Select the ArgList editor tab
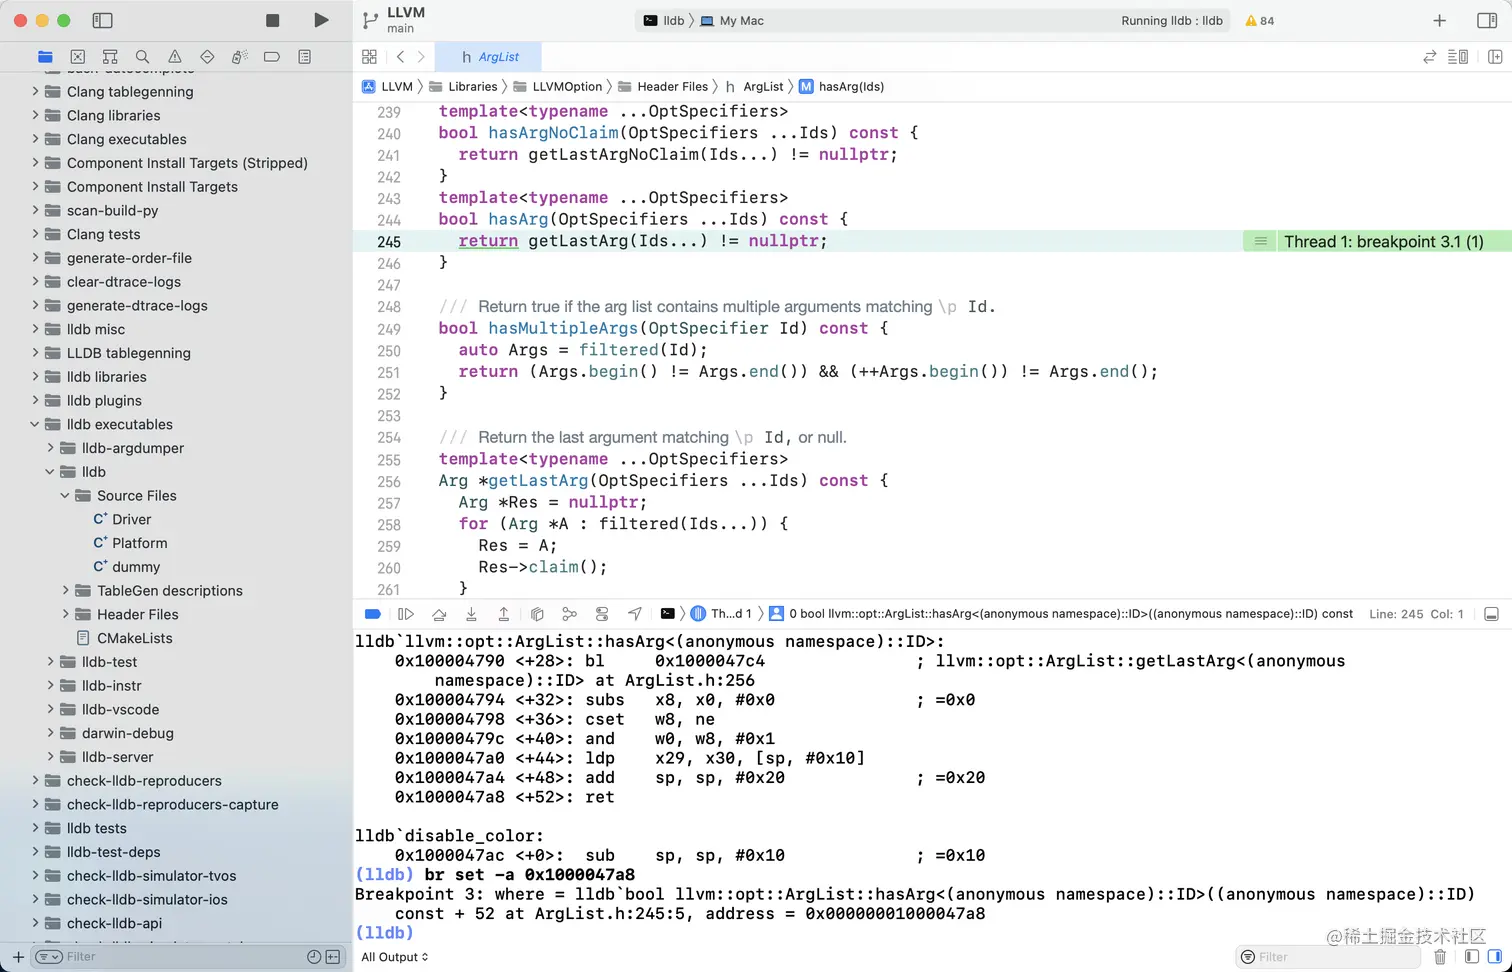 [x=490, y=57]
